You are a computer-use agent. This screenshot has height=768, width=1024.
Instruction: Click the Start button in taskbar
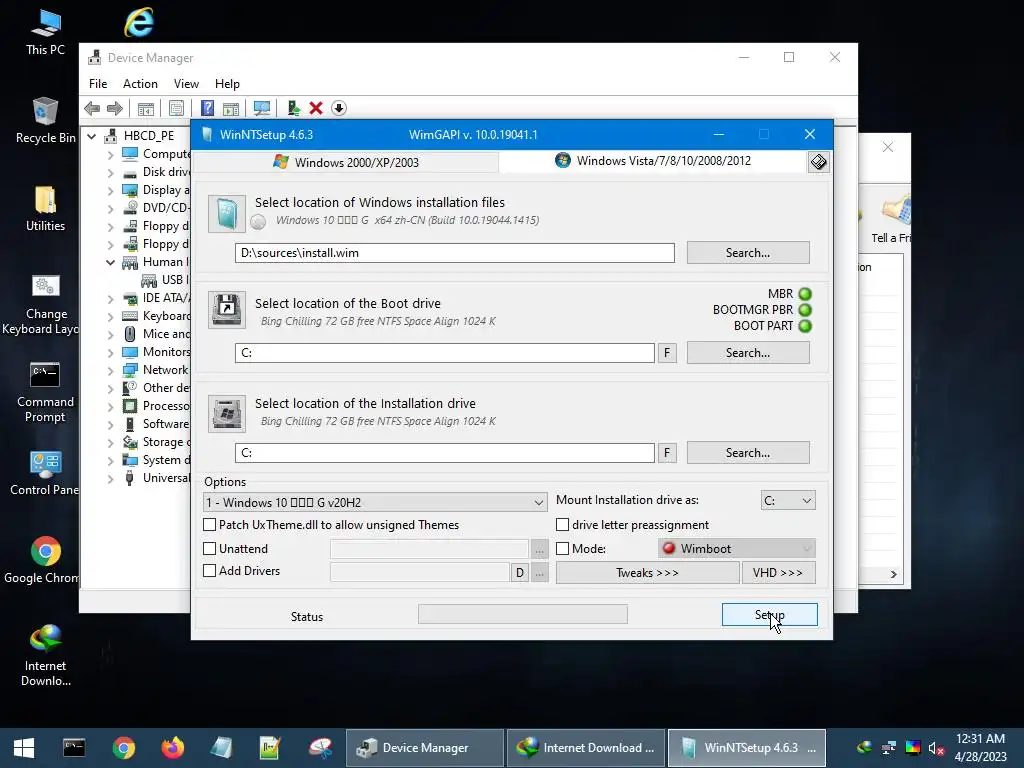[x=24, y=748]
